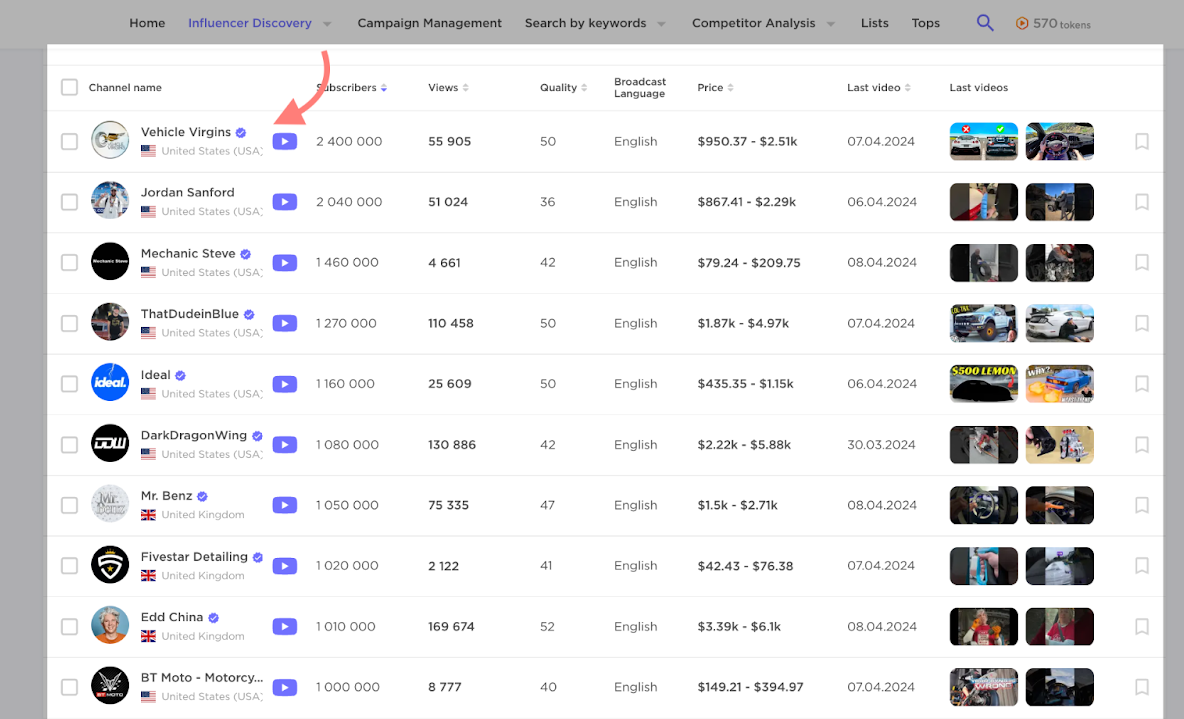Go to Campaign Management tab
1184x719 pixels.
click(429, 23)
